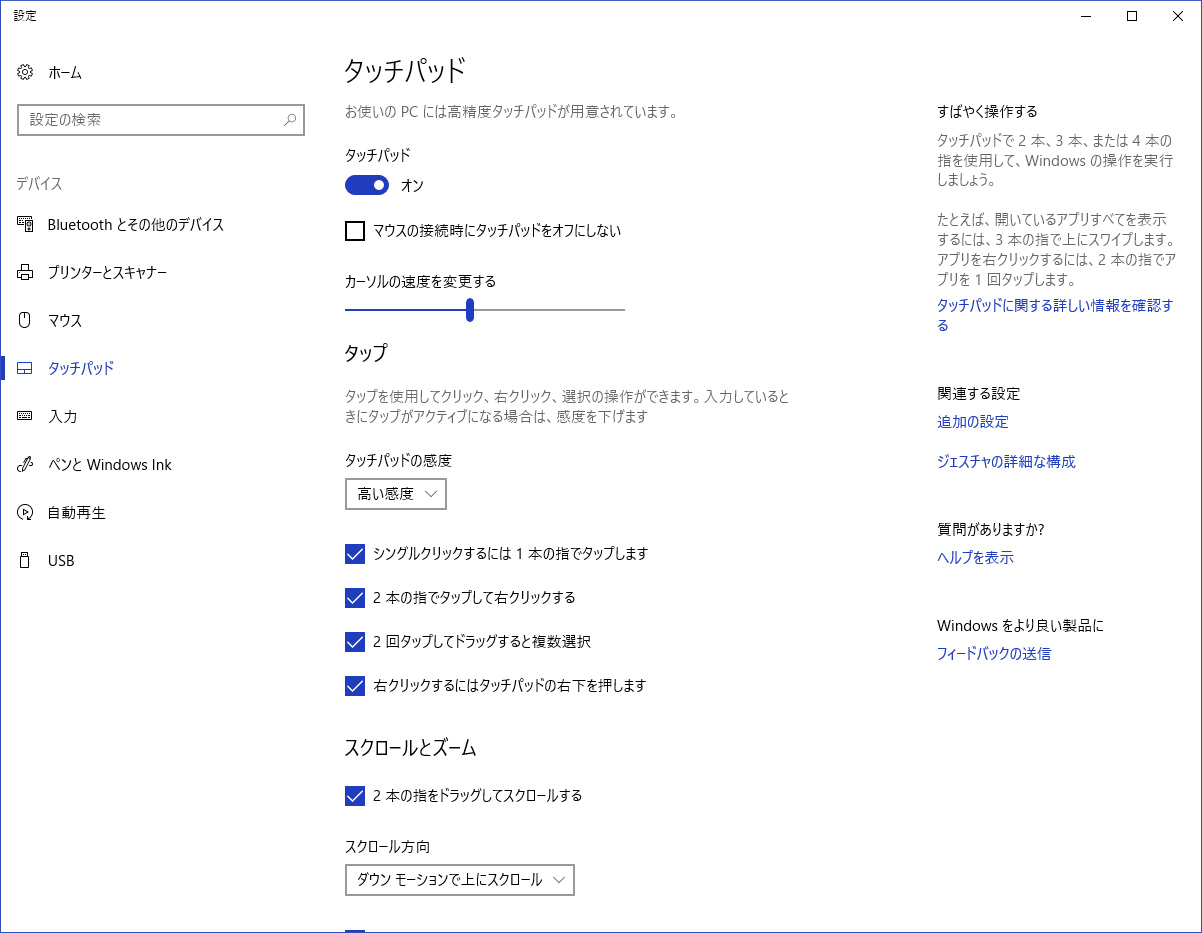1202x933 pixels.
Task: Minimize the 設定 window
Action: (x=1086, y=15)
